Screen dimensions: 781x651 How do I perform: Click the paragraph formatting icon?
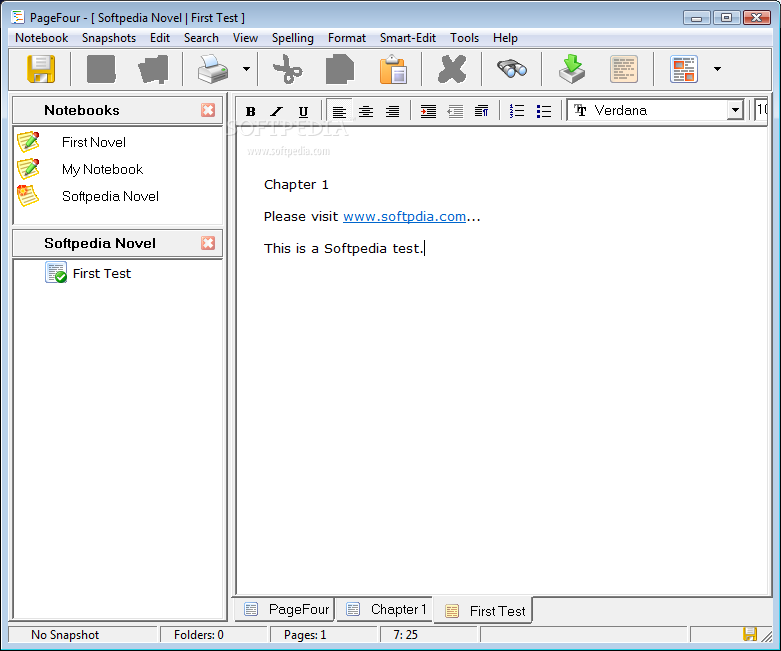click(x=482, y=111)
